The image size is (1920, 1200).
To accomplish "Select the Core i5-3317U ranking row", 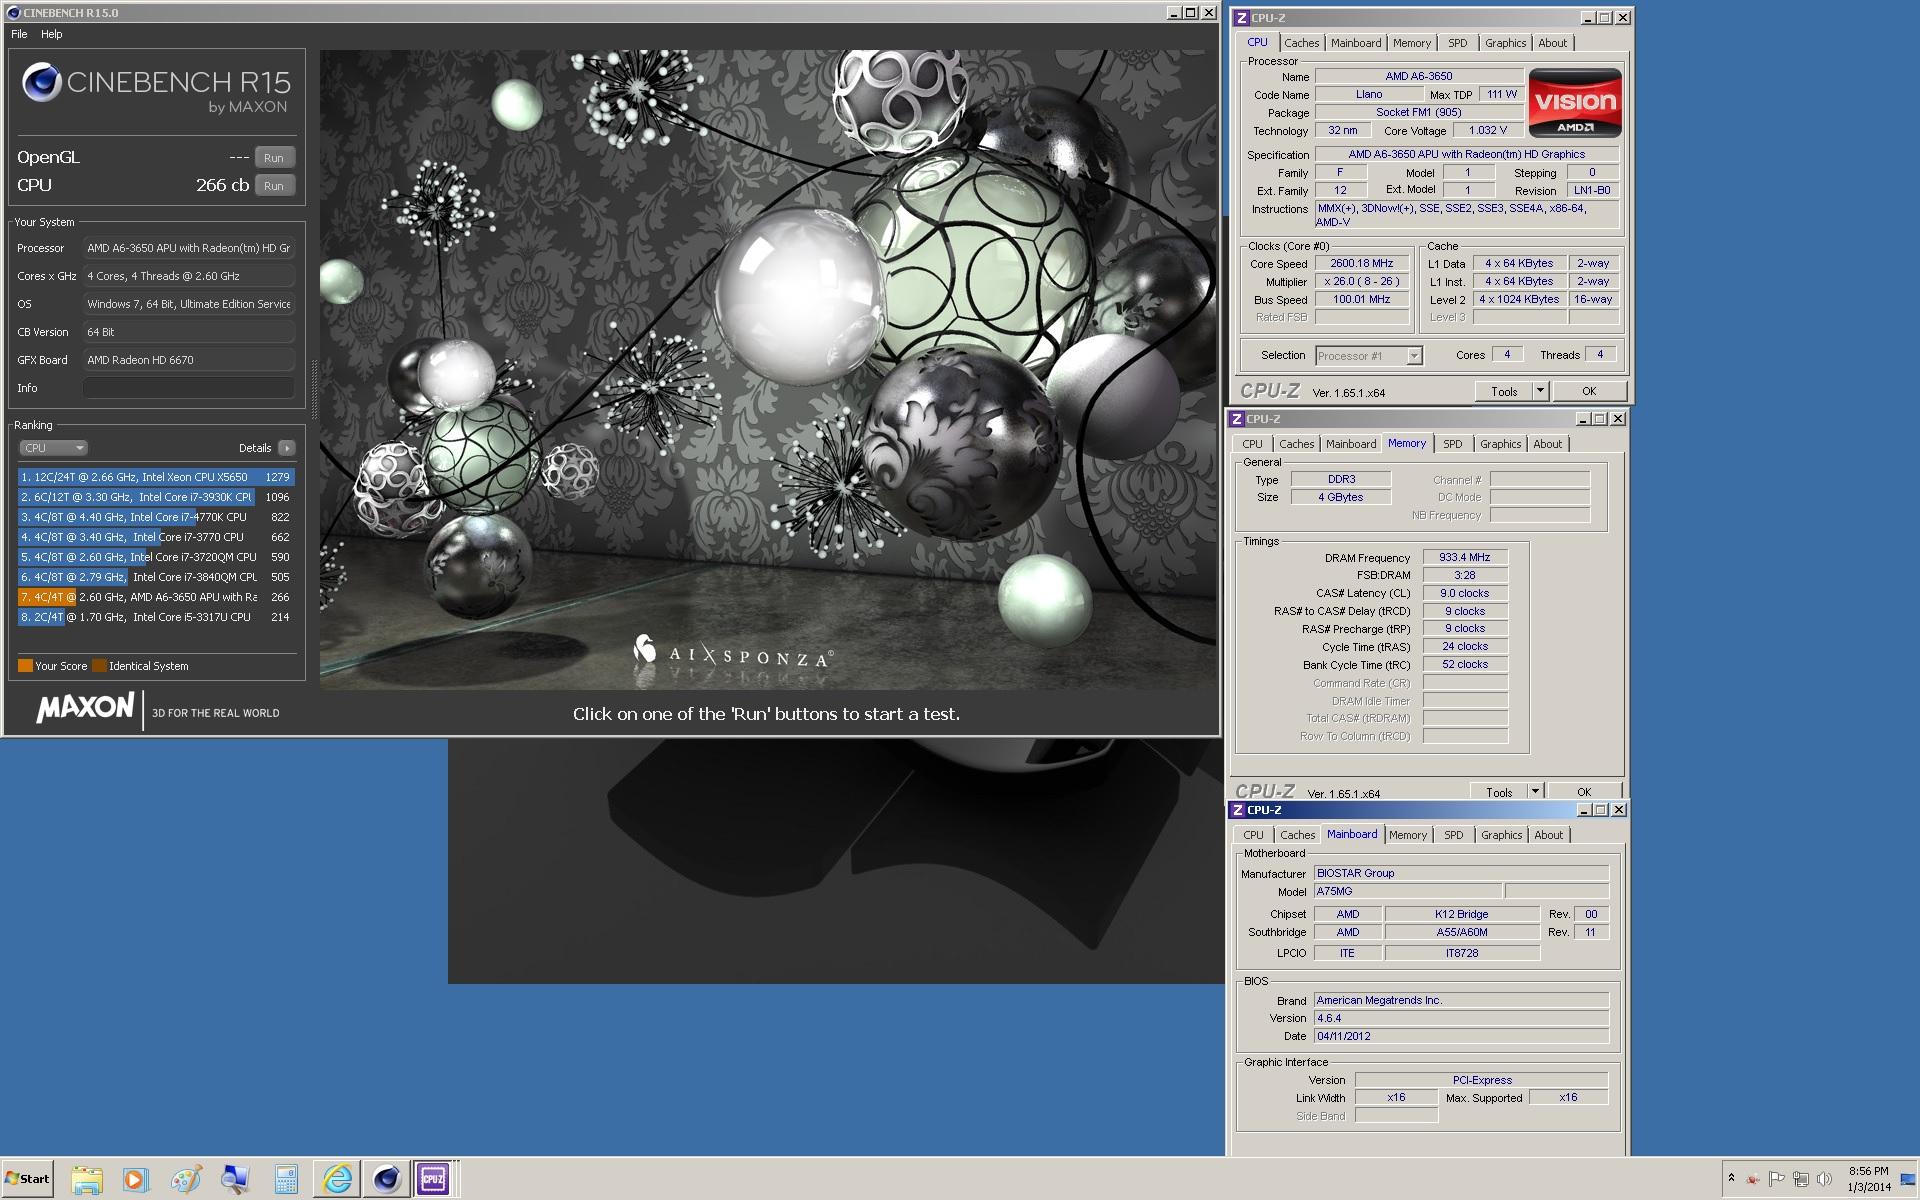I will point(156,617).
